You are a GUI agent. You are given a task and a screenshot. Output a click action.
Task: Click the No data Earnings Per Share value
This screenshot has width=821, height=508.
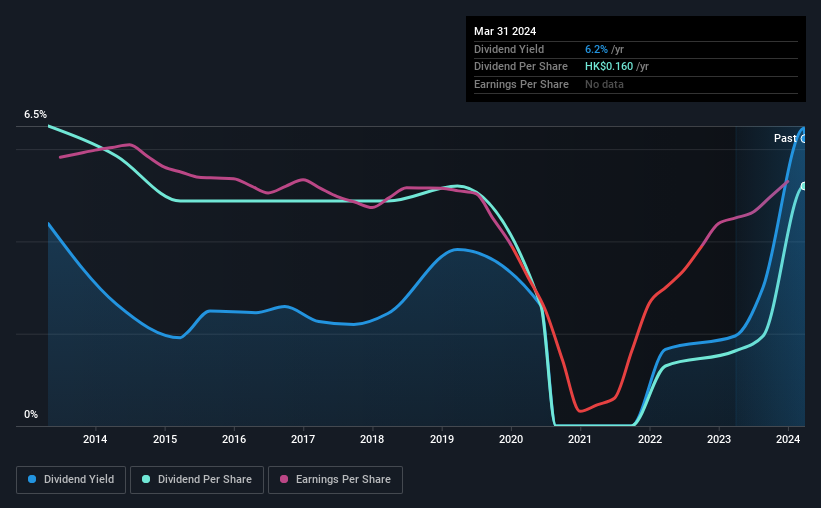pos(604,84)
